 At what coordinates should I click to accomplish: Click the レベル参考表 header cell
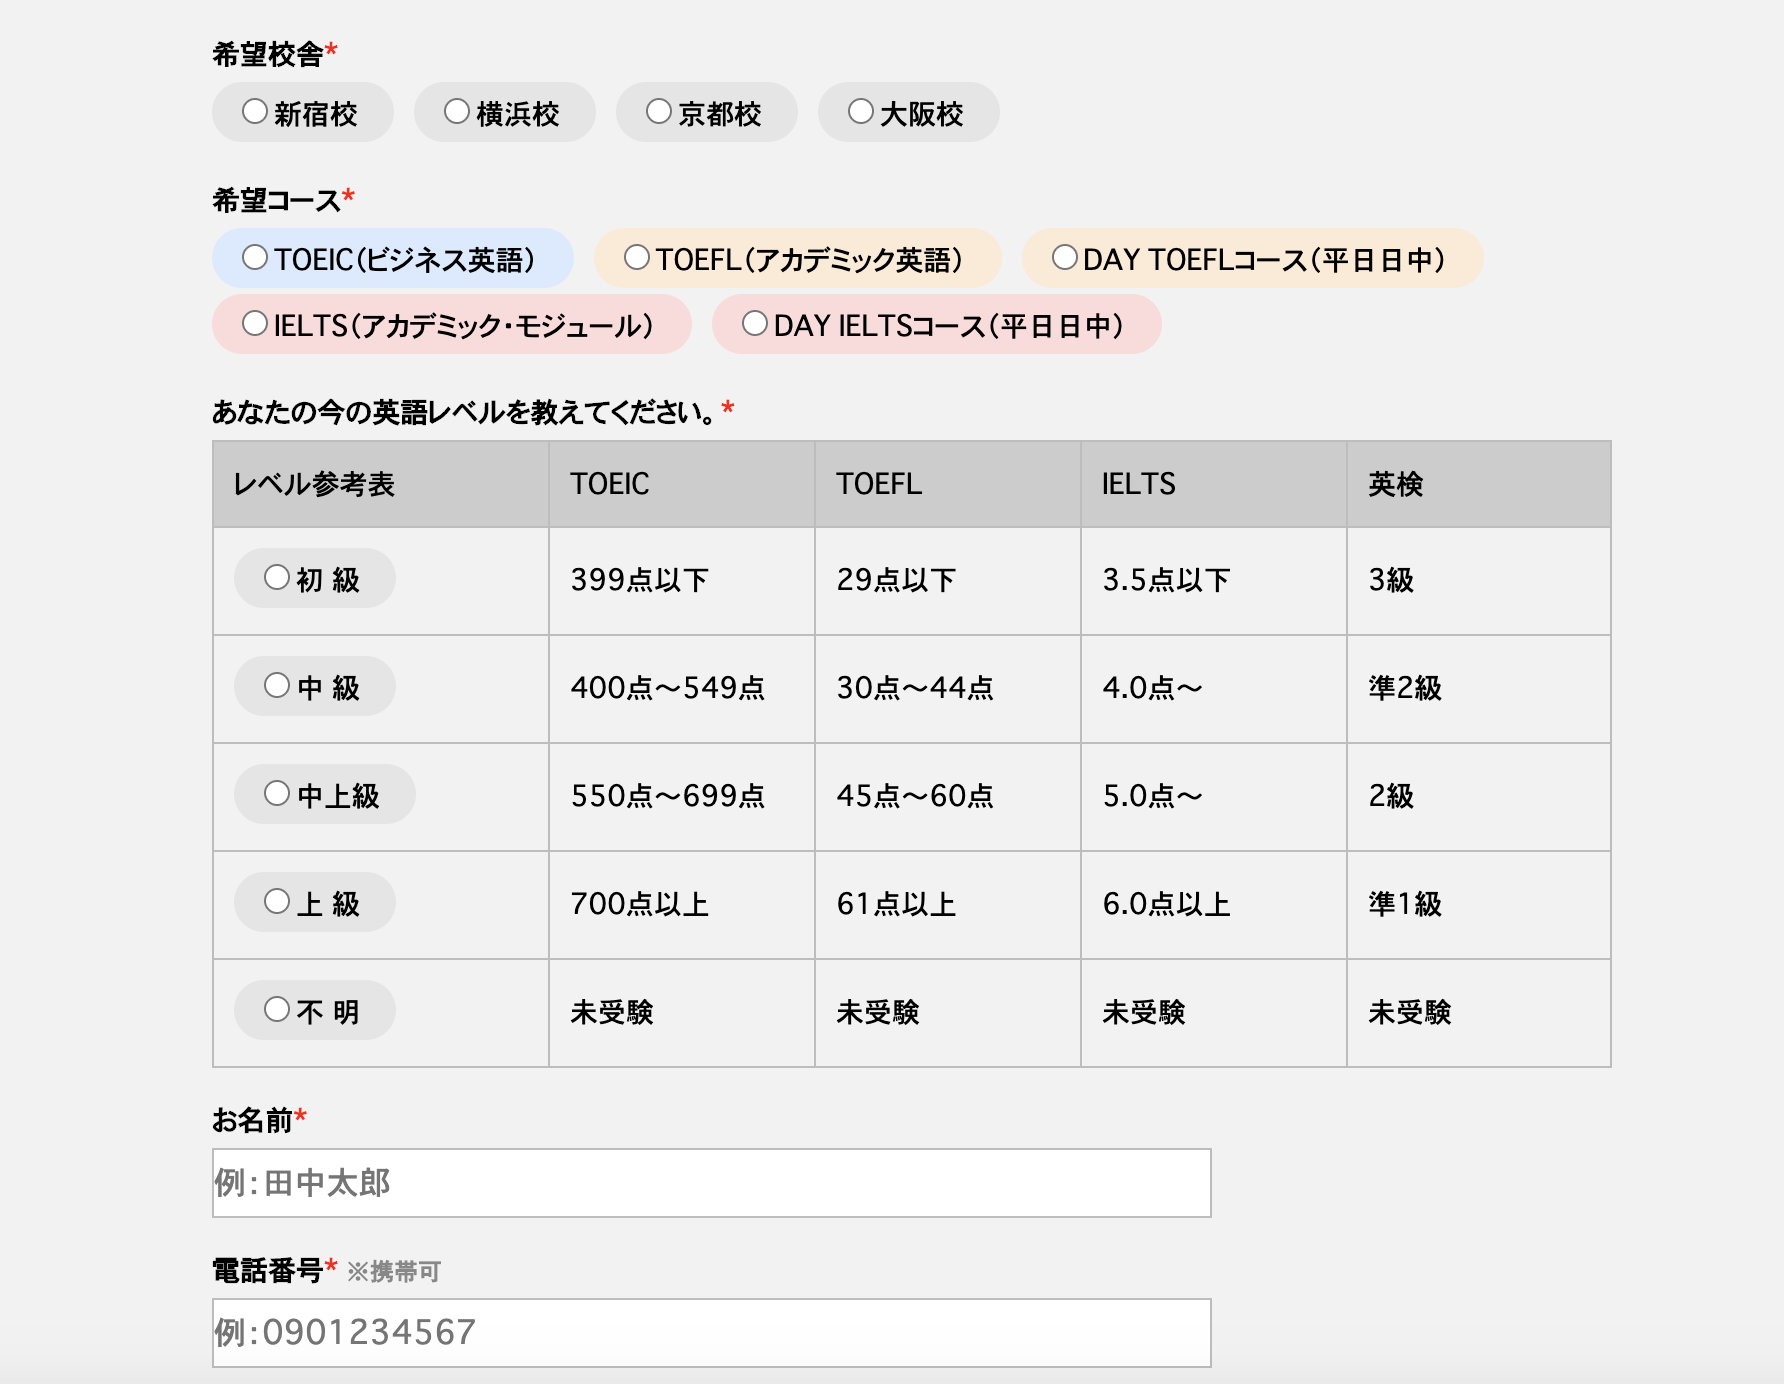click(x=380, y=484)
